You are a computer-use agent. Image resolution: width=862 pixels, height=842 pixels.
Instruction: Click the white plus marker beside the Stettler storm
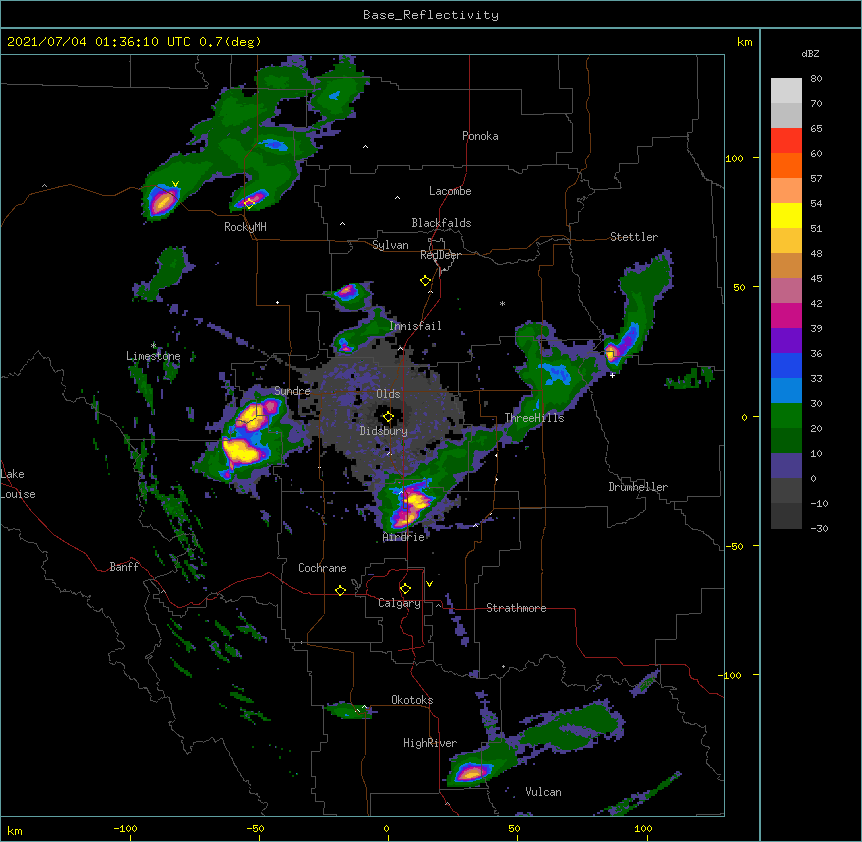[612, 375]
